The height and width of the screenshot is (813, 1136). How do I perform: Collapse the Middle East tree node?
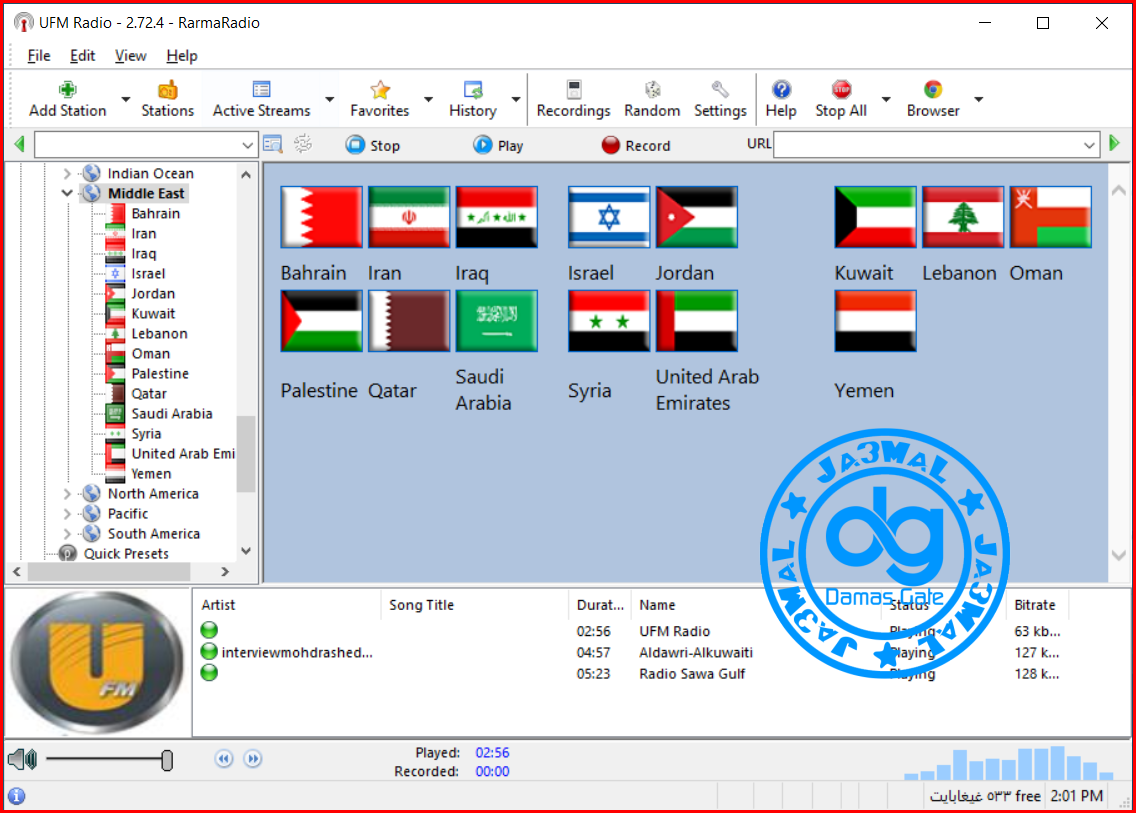[x=67, y=193]
